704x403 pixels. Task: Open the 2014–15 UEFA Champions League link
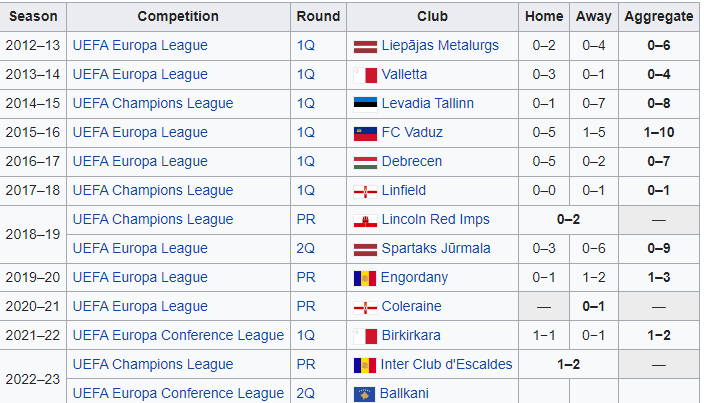click(x=153, y=104)
